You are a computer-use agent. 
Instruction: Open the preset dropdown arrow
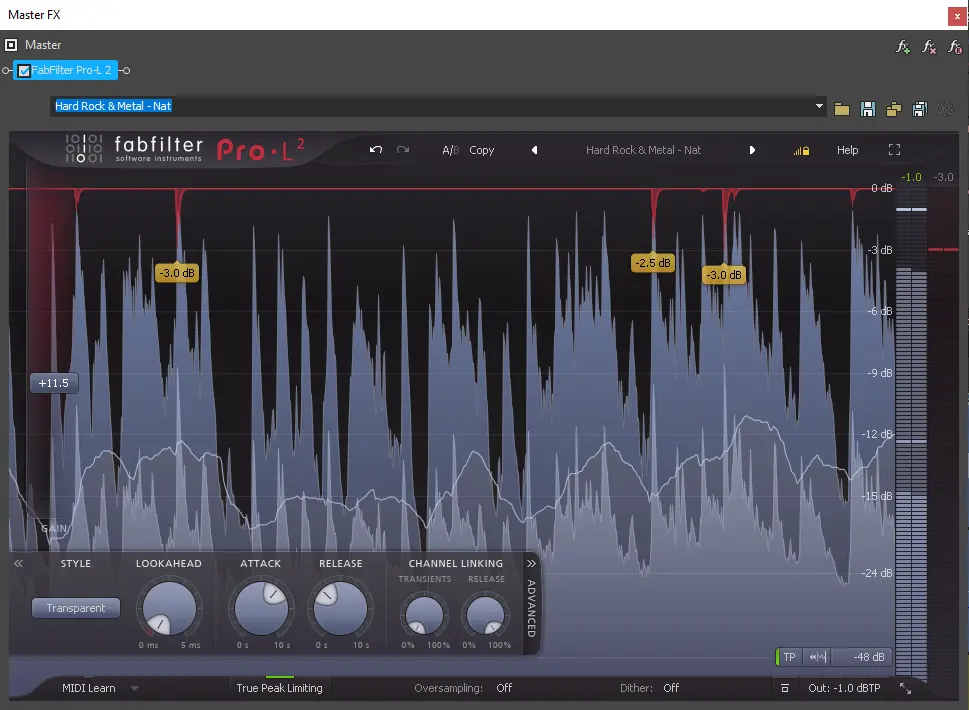point(819,106)
